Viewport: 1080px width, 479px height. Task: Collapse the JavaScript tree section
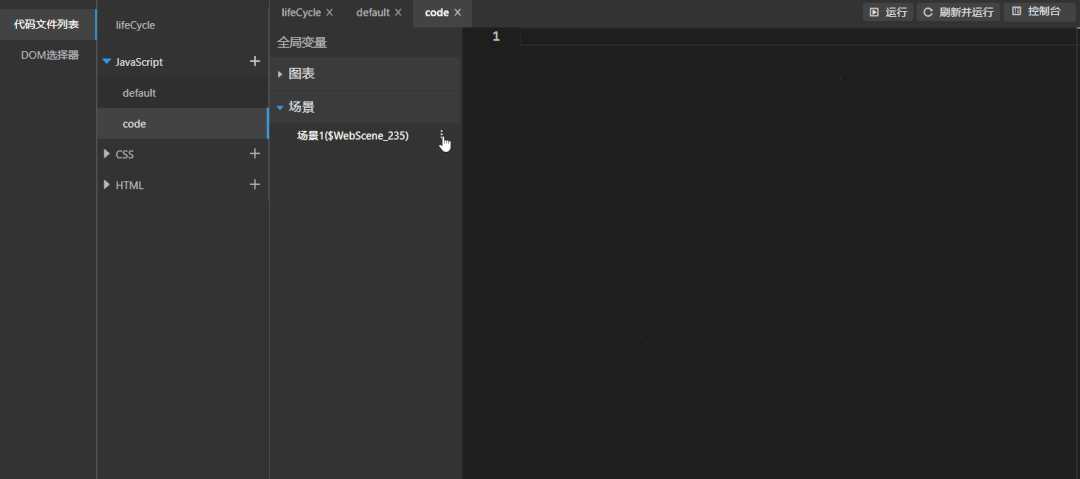tap(107, 61)
